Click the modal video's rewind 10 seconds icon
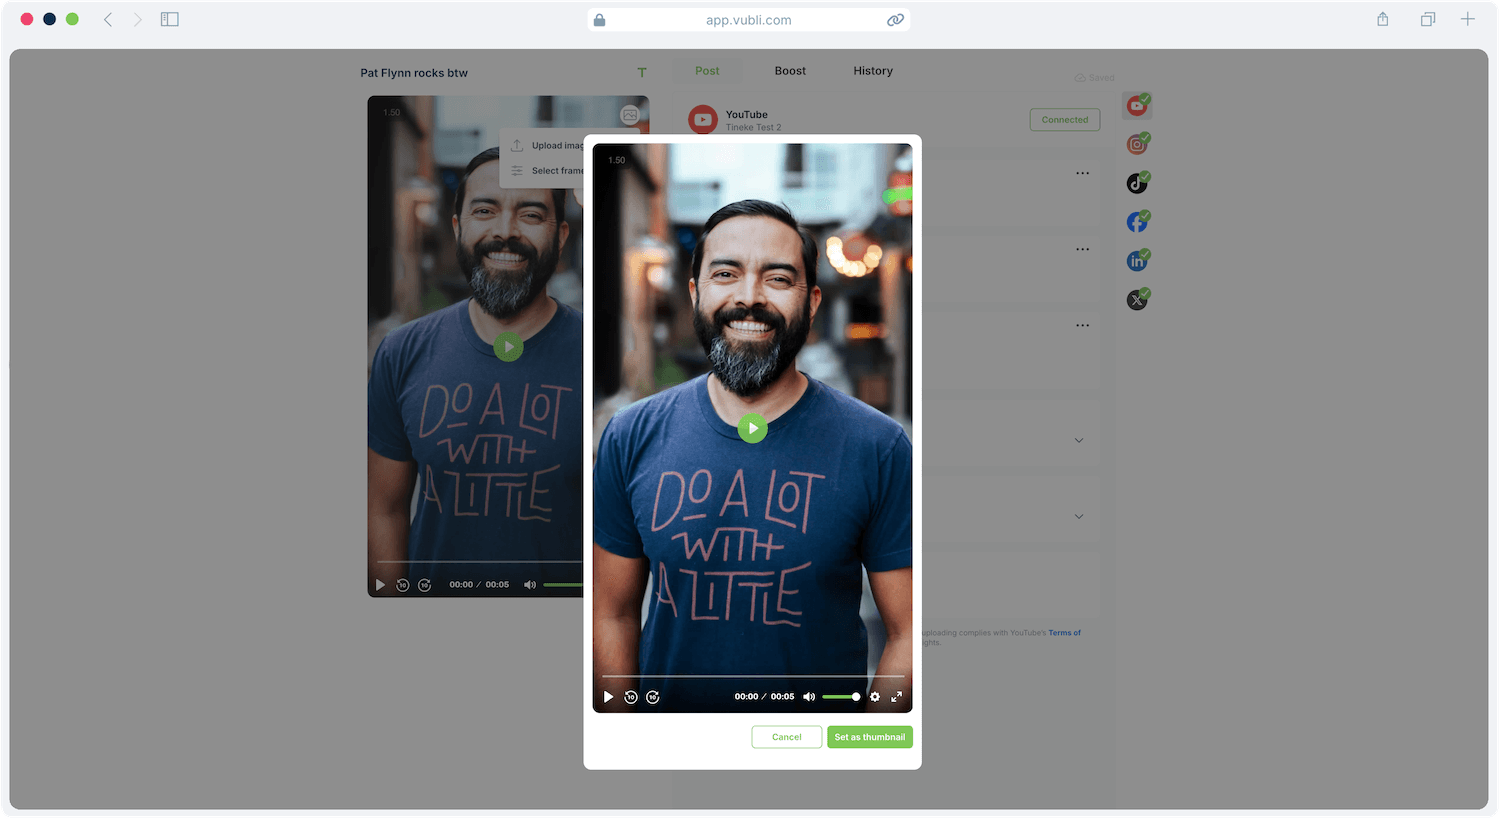Screen dimensions: 1500x819 631,697
